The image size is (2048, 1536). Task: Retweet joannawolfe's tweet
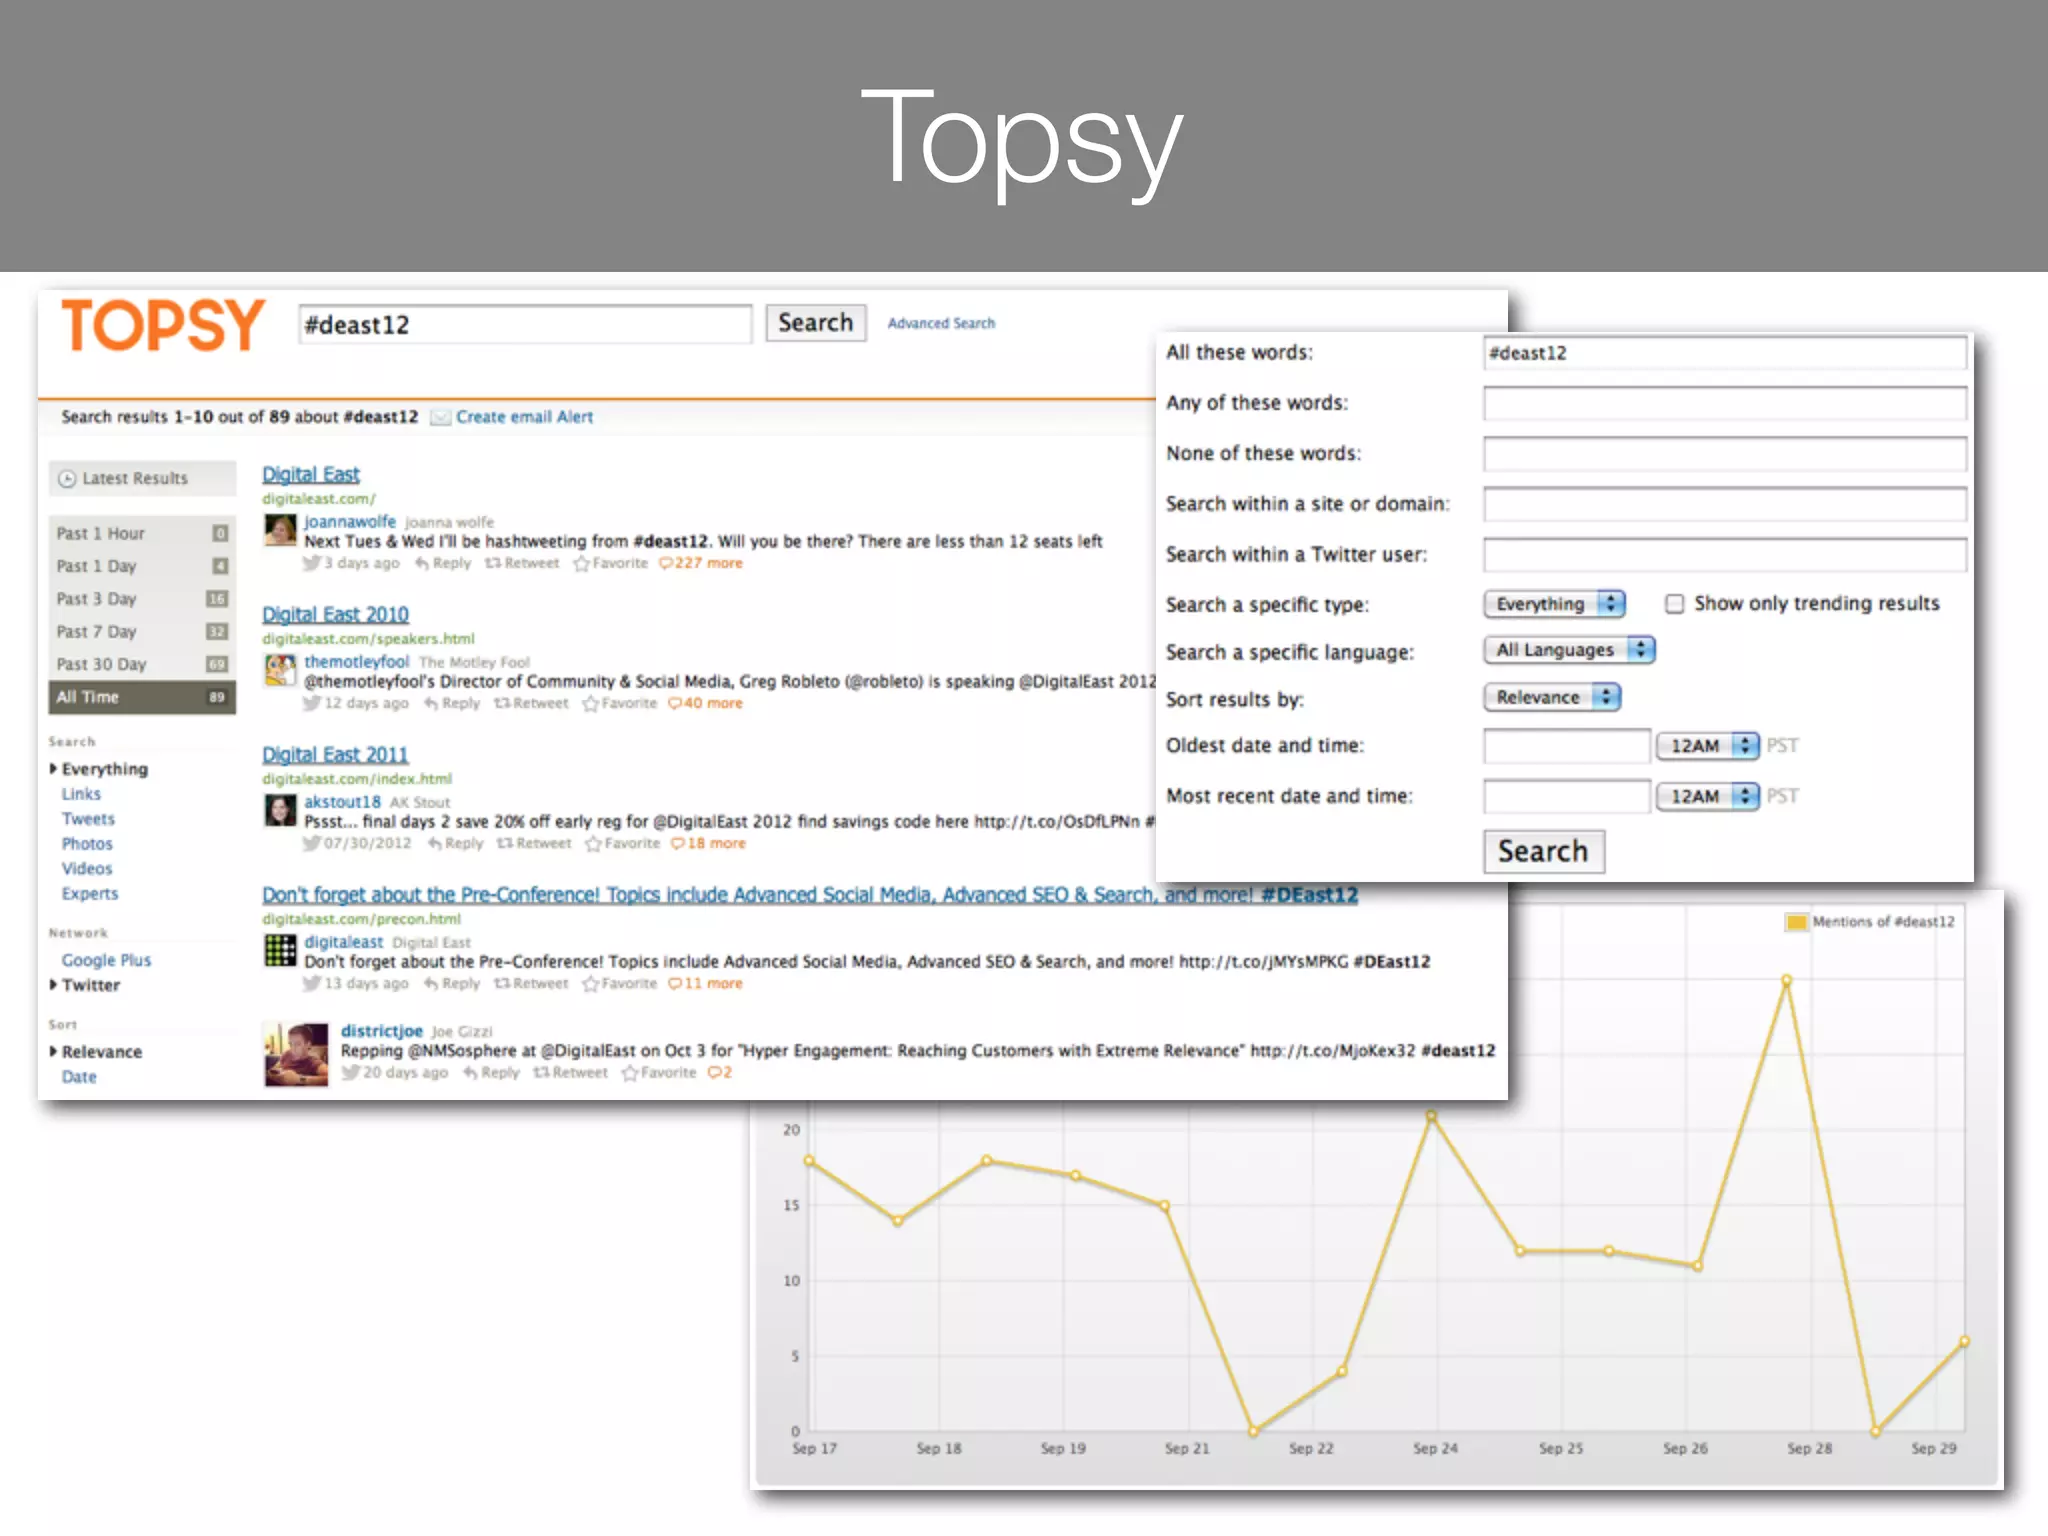(522, 563)
